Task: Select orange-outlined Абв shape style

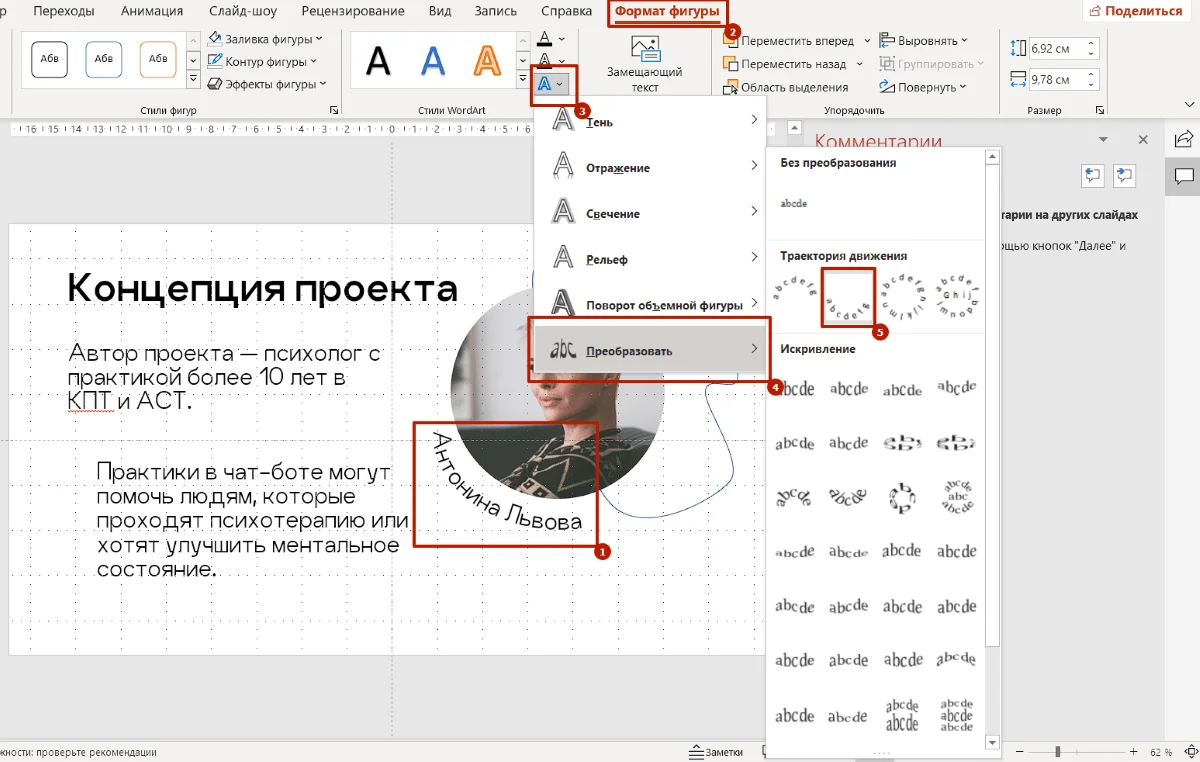Action: [158, 59]
